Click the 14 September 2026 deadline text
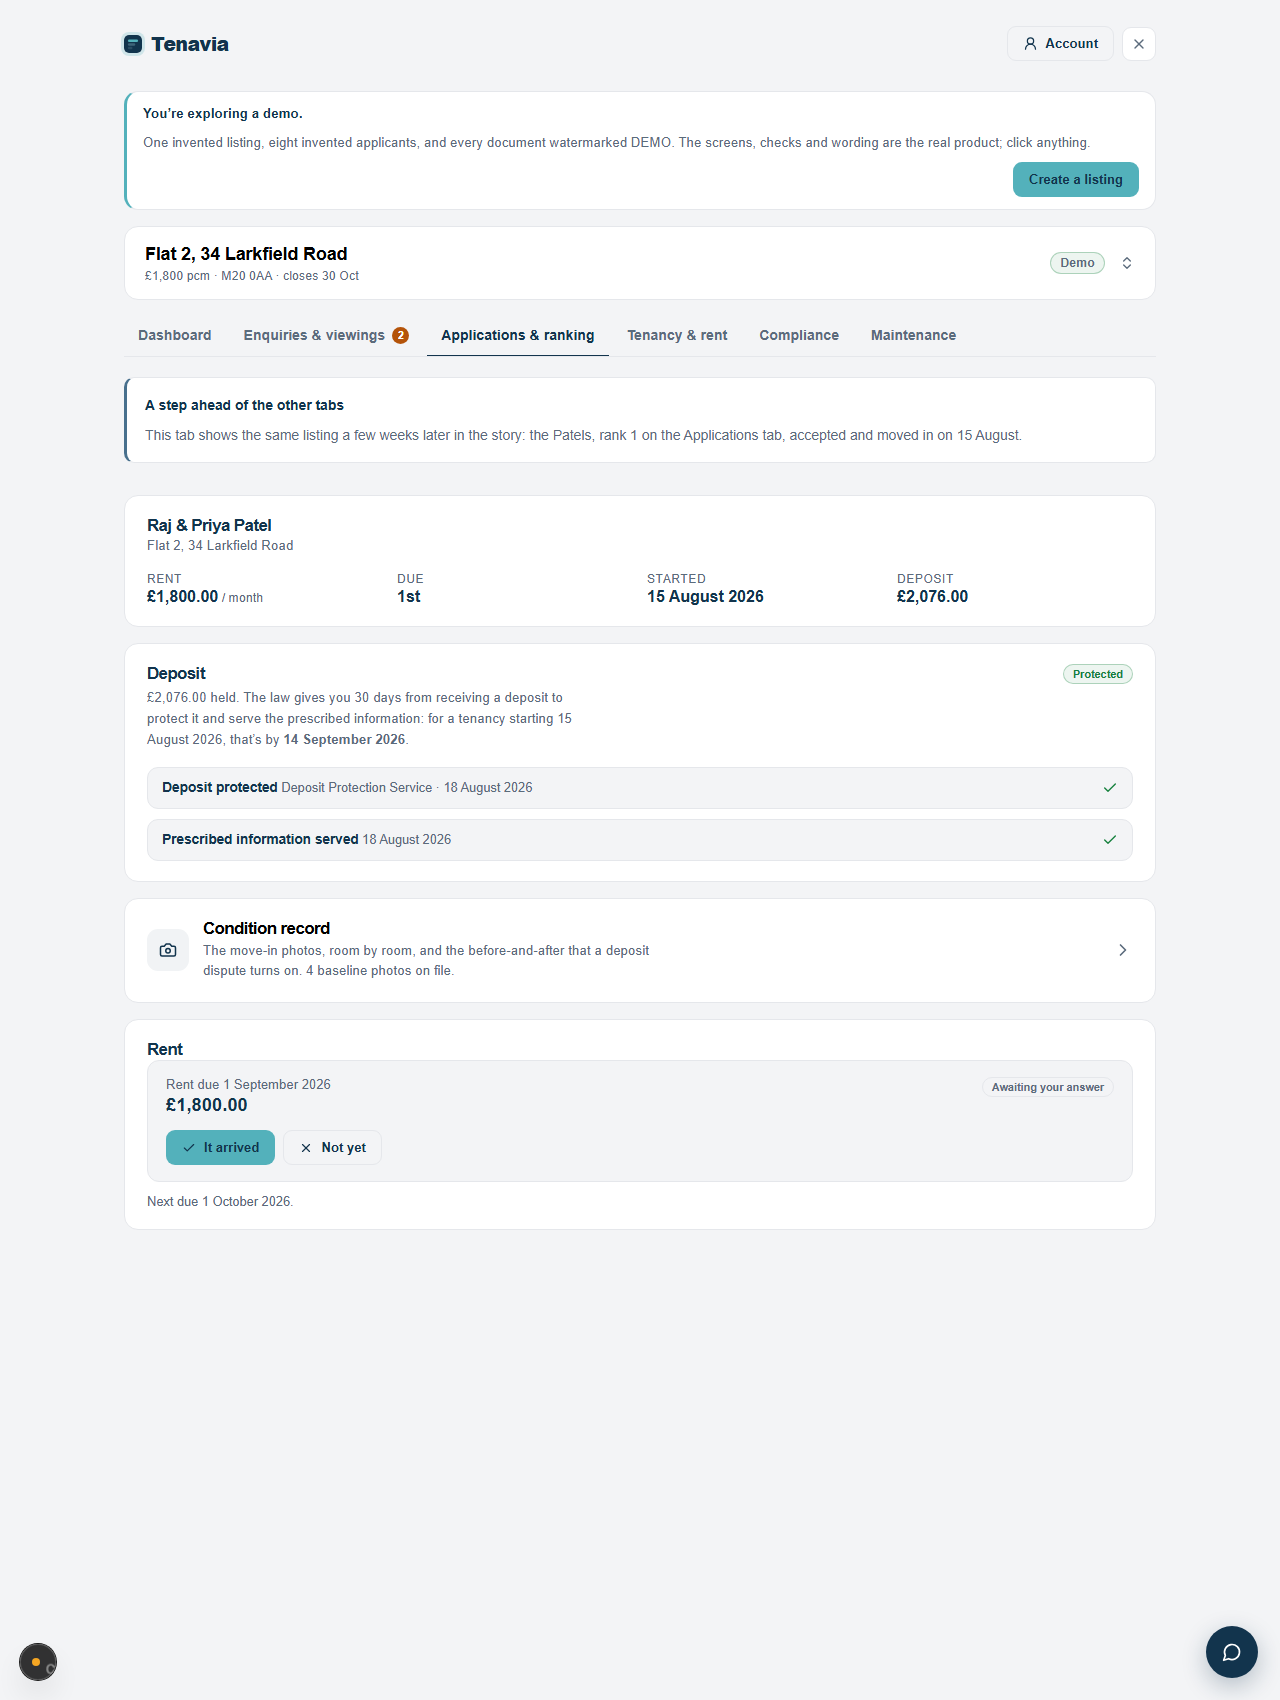Viewport: 1280px width, 1700px height. [x=344, y=740]
